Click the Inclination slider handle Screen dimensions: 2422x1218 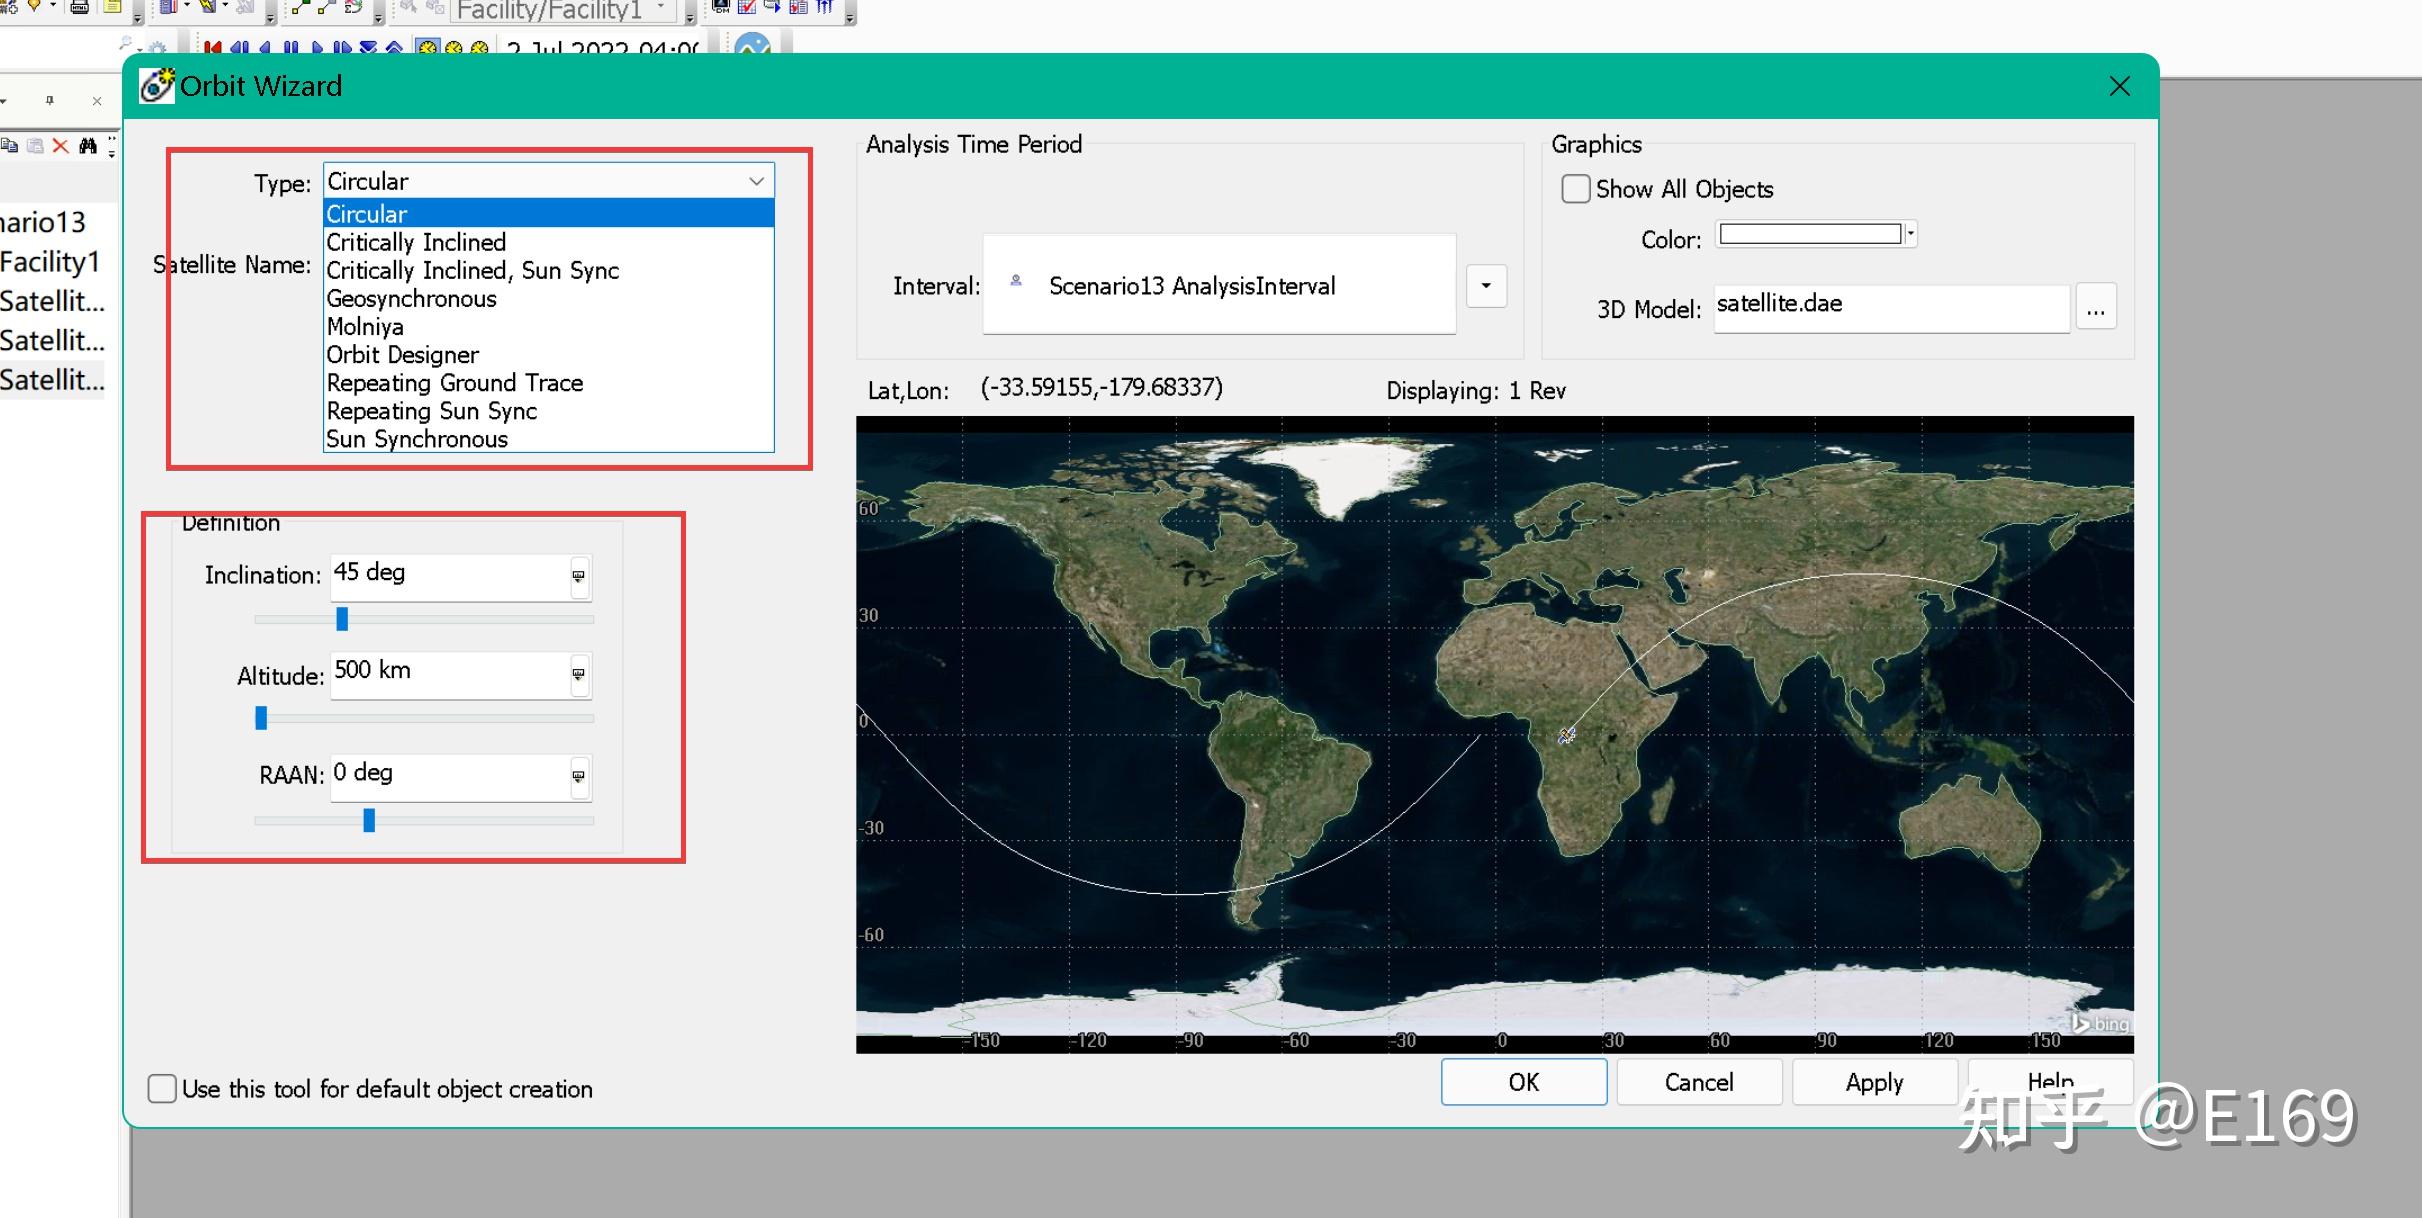coord(342,619)
